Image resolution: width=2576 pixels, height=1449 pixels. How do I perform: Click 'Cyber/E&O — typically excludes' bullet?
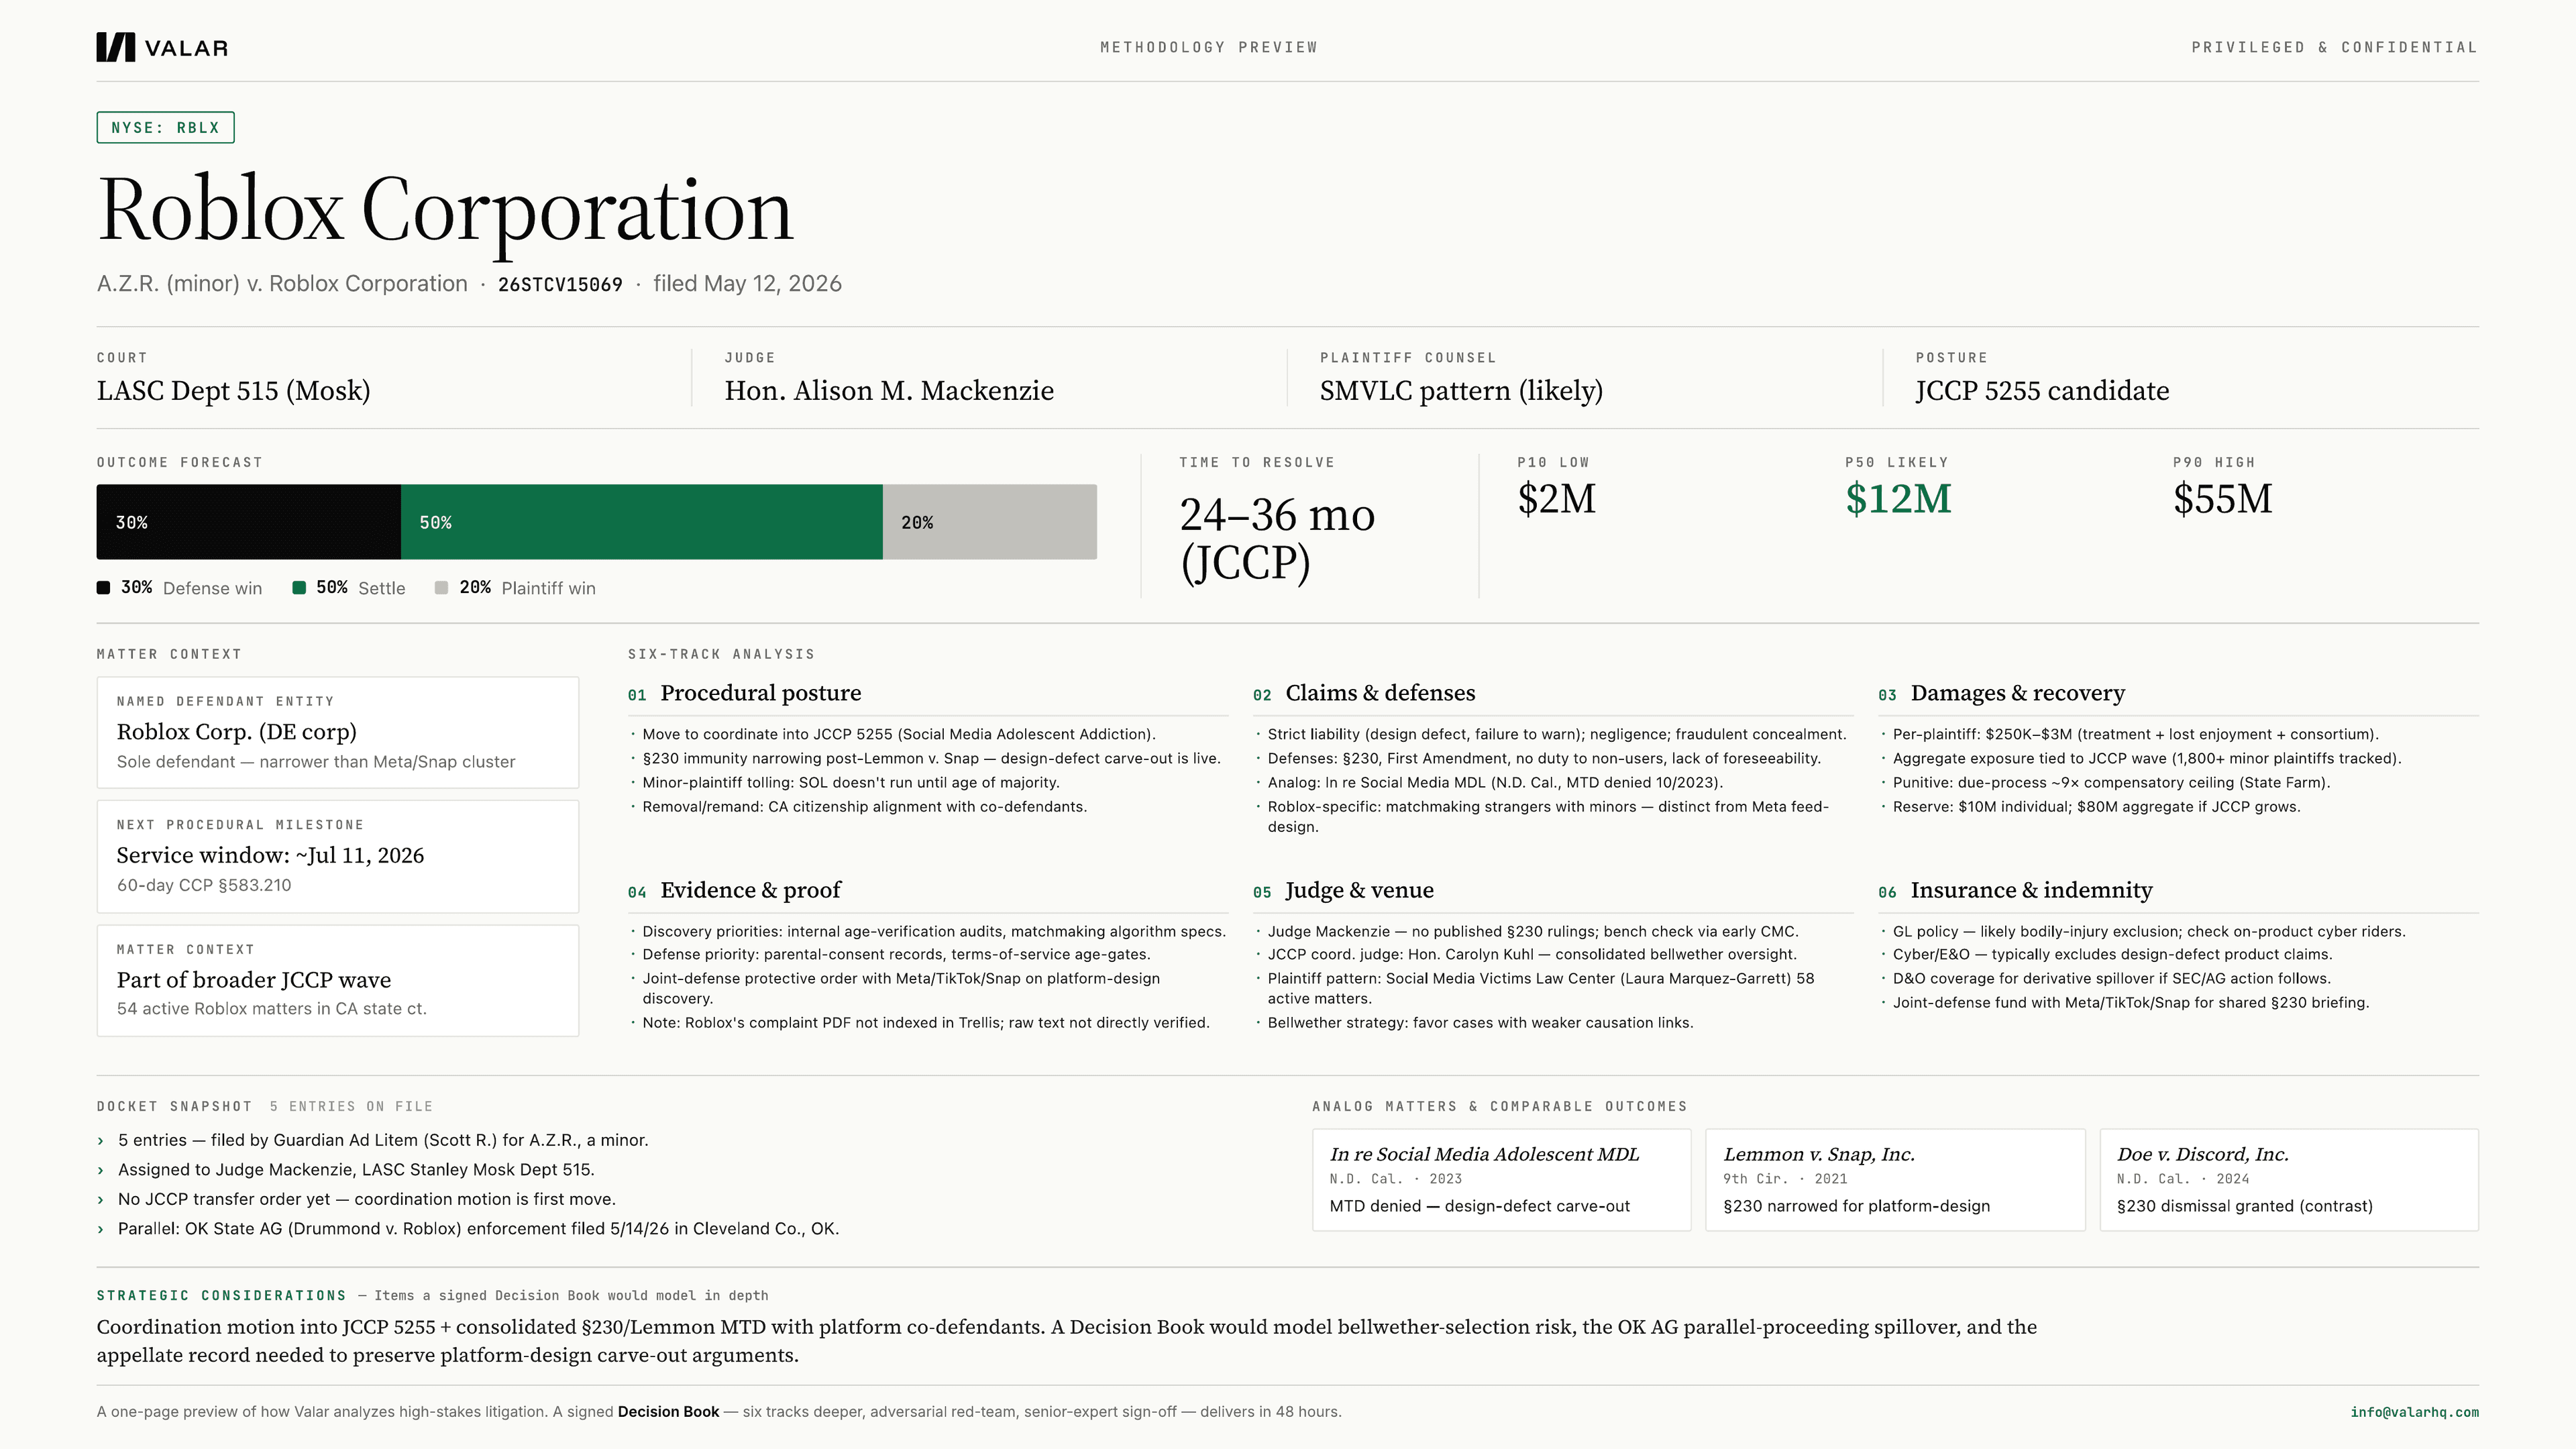[2112, 955]
